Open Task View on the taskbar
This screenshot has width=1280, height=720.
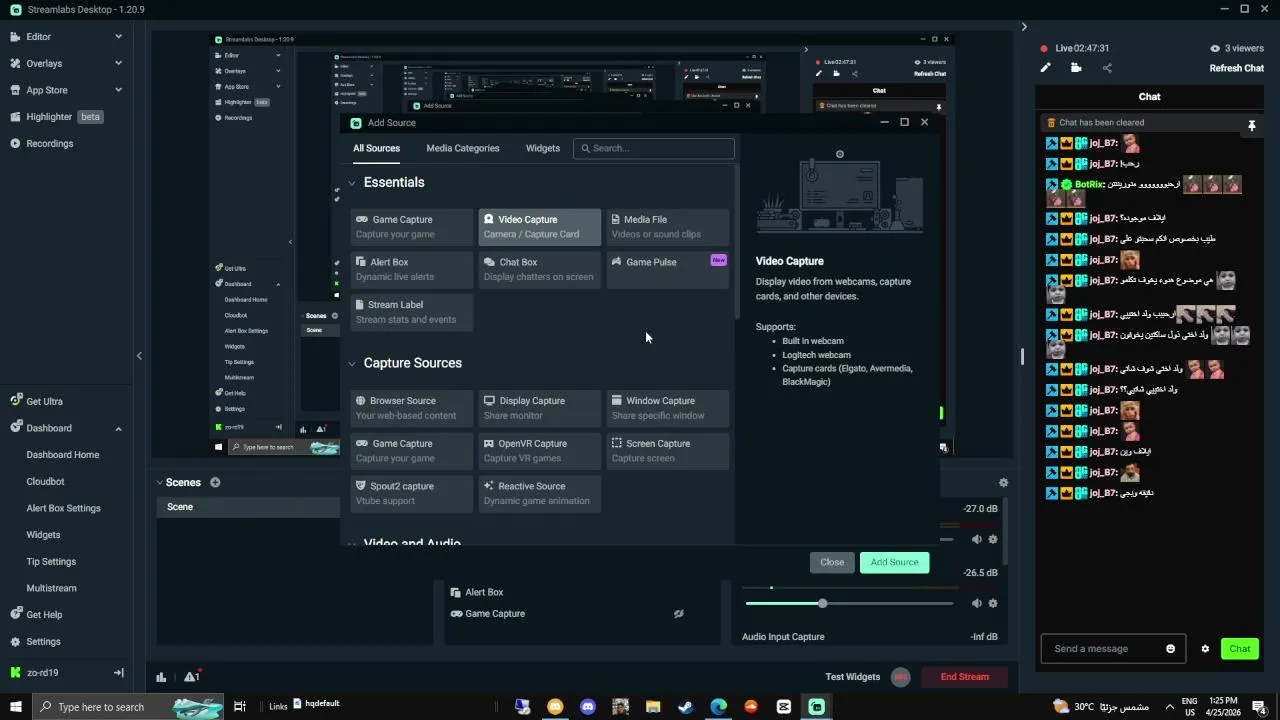(x=240, y=707)
